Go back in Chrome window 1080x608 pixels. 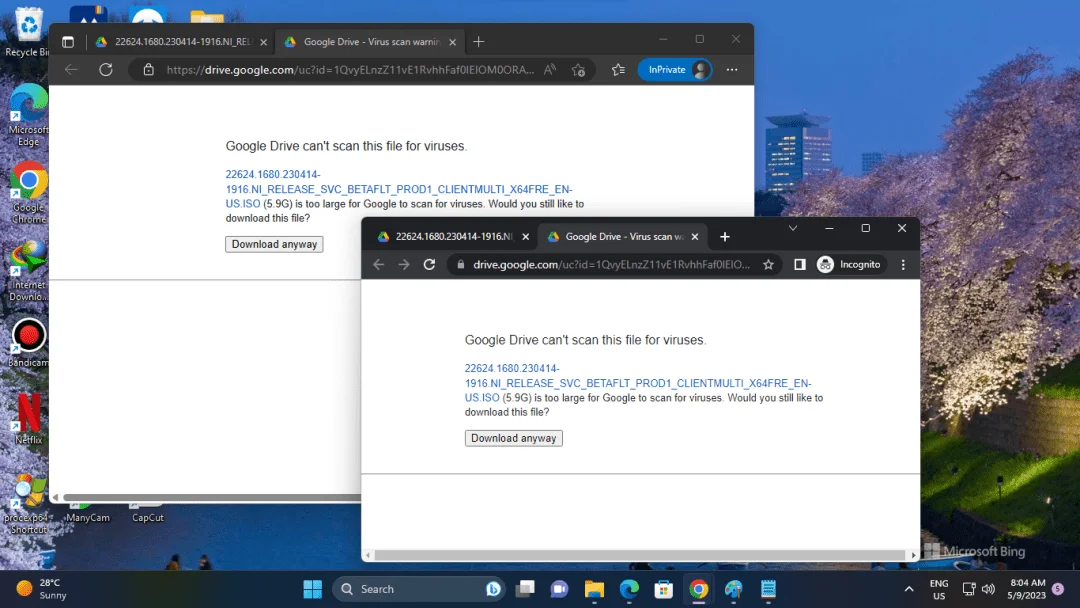379,265
